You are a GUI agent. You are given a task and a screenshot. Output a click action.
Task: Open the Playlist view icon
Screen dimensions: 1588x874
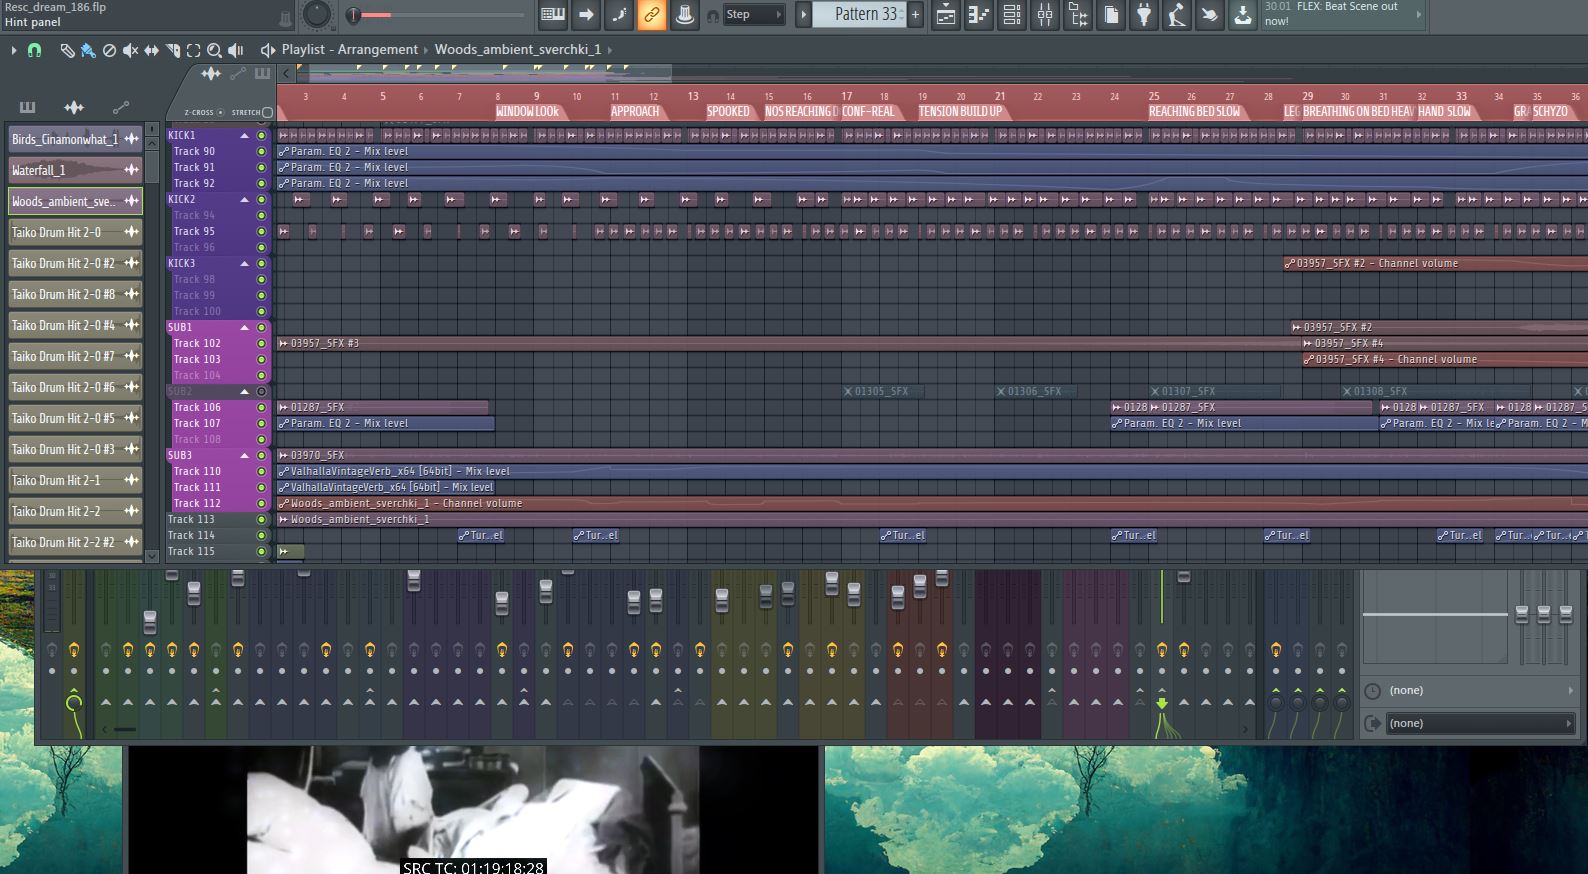tap(945, 14)
